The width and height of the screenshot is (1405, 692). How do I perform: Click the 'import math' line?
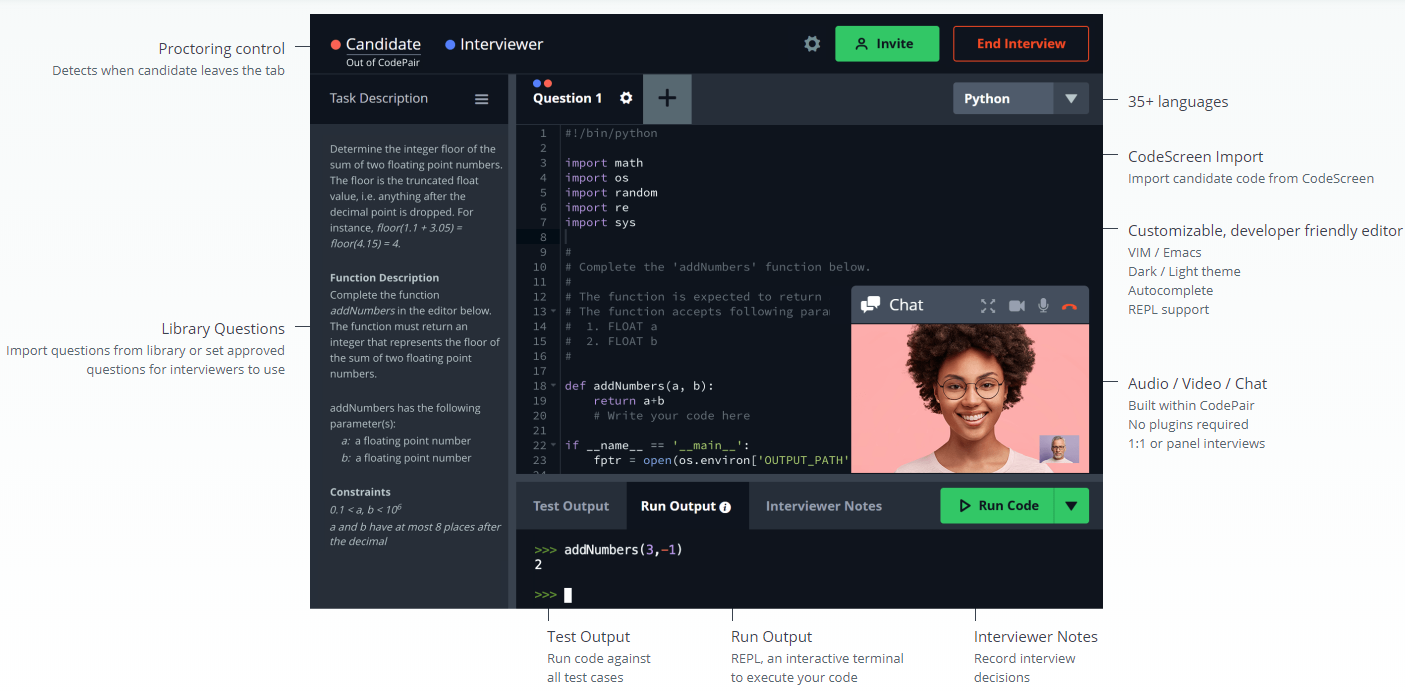(x=604, y=163)
